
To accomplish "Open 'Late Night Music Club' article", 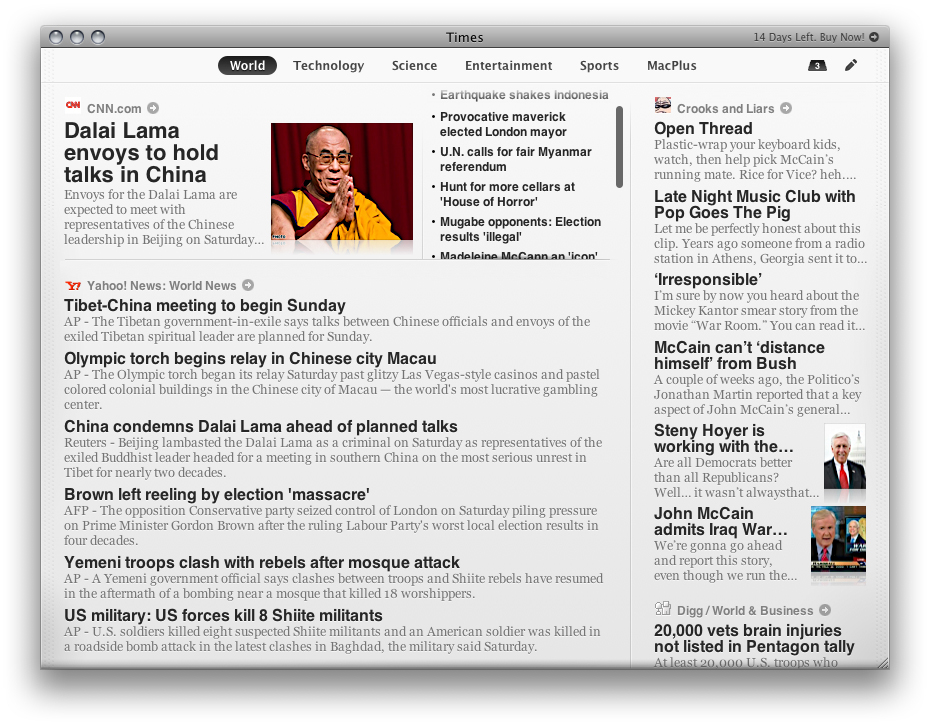I will pyautogui.click(x=754, y=204).
